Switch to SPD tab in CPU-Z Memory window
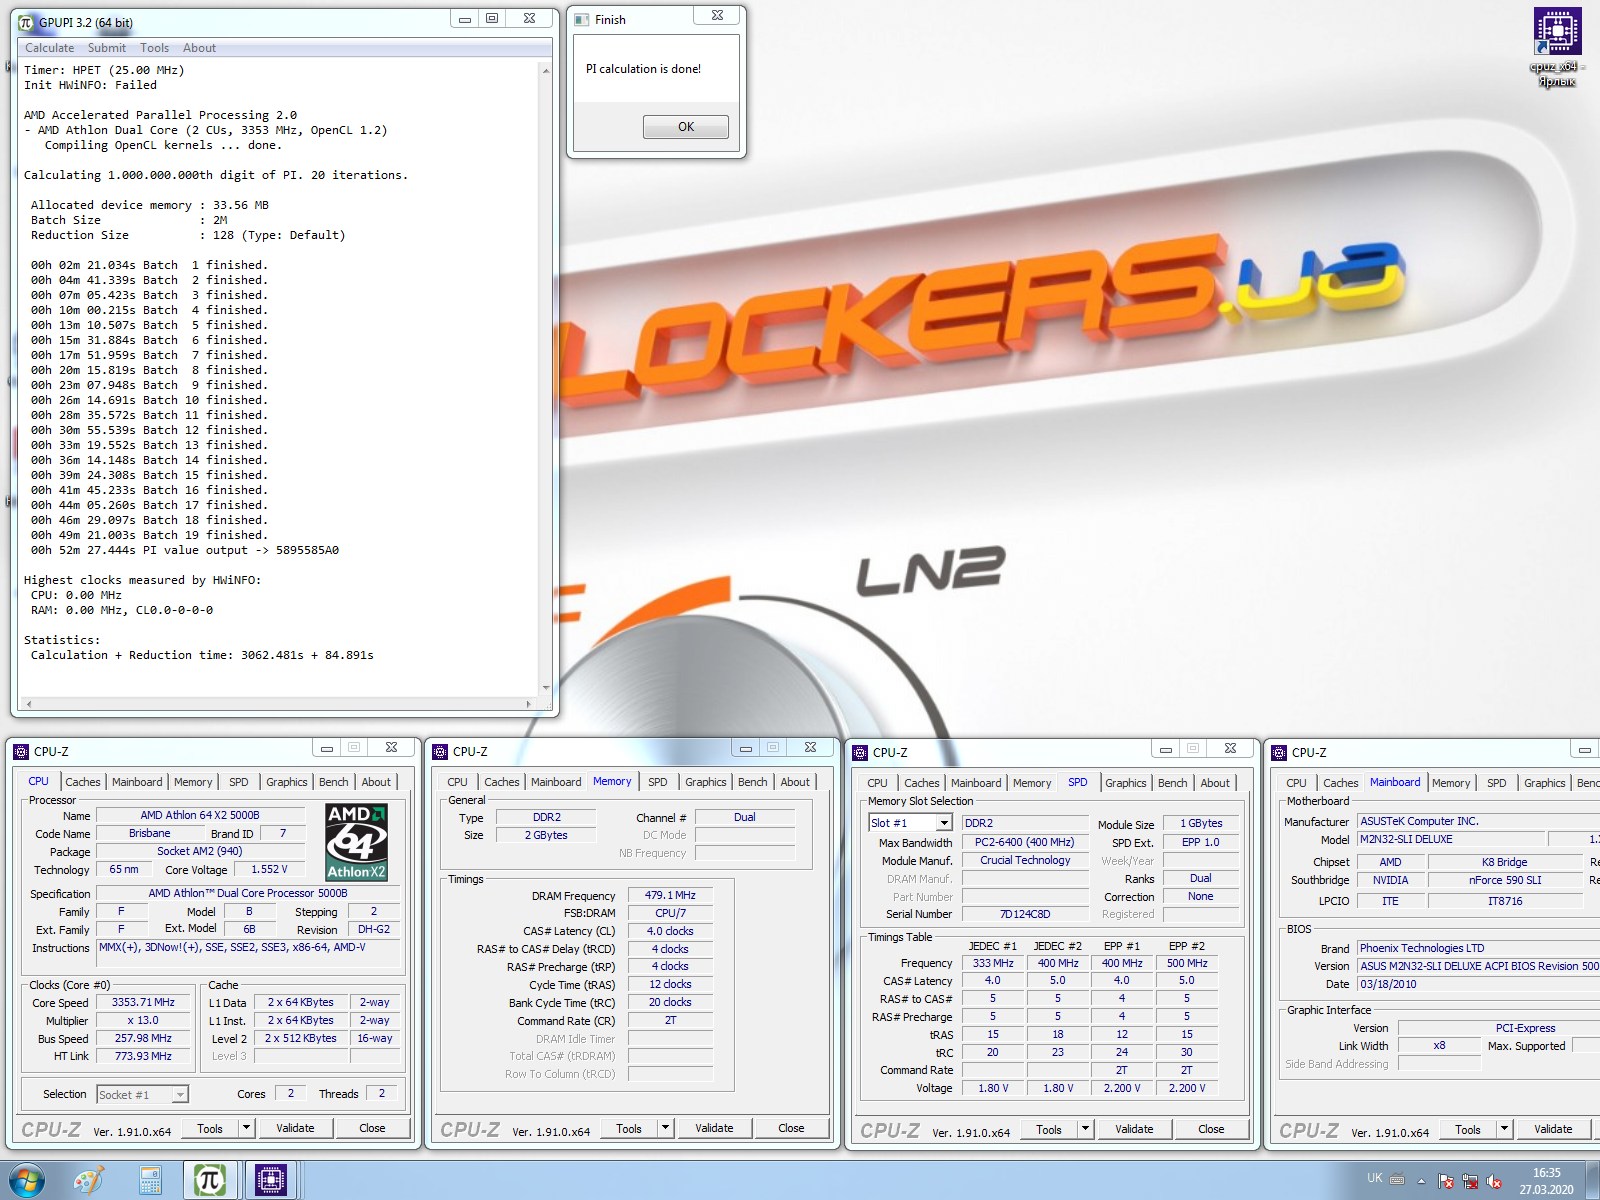Screen dimensions: 1600x1200 658,782
